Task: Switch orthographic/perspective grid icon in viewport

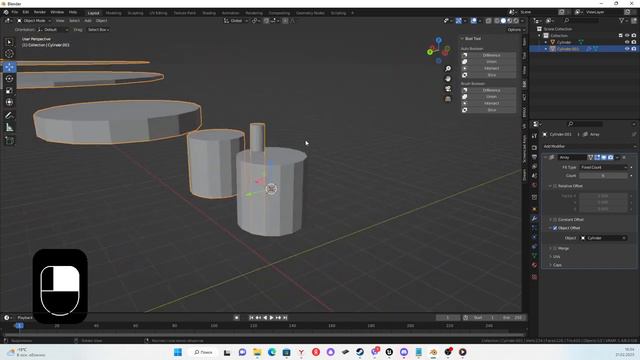Action: 448,99
